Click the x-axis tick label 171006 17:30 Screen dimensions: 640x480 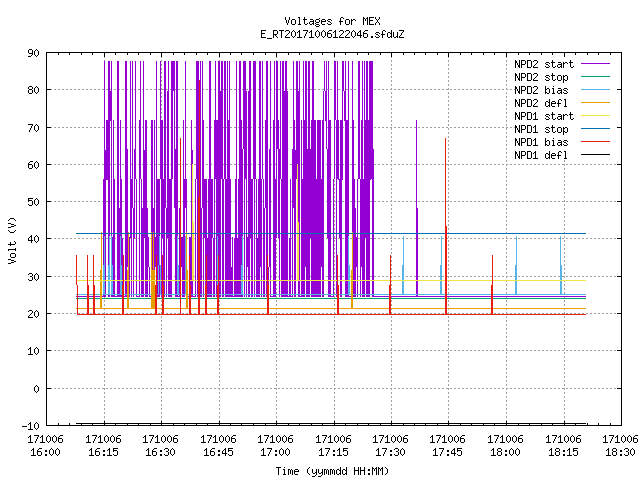(391, 446)
